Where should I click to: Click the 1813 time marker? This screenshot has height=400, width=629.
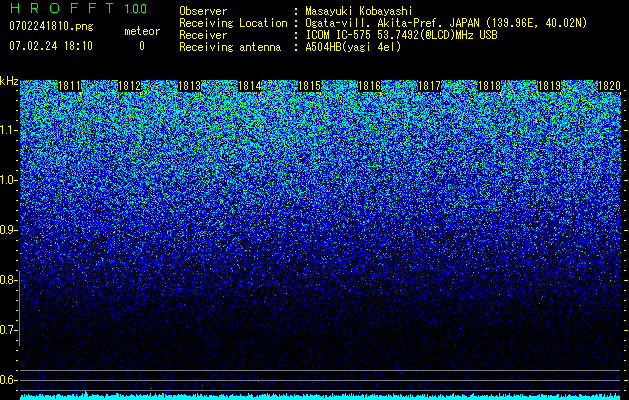click(x=189, y=86)
